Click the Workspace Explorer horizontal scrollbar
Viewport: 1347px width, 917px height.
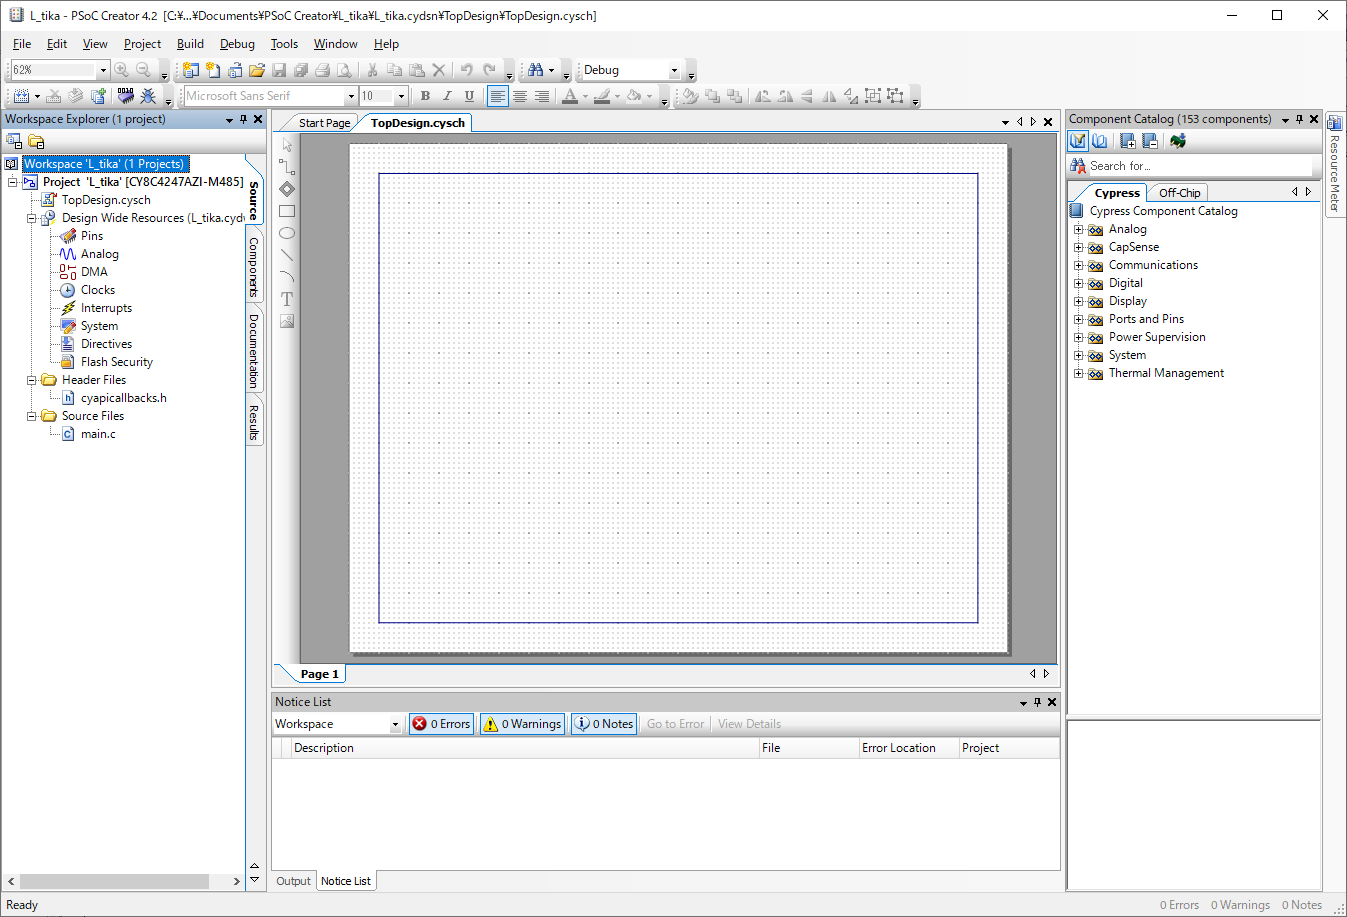click(x=124, y=882)
